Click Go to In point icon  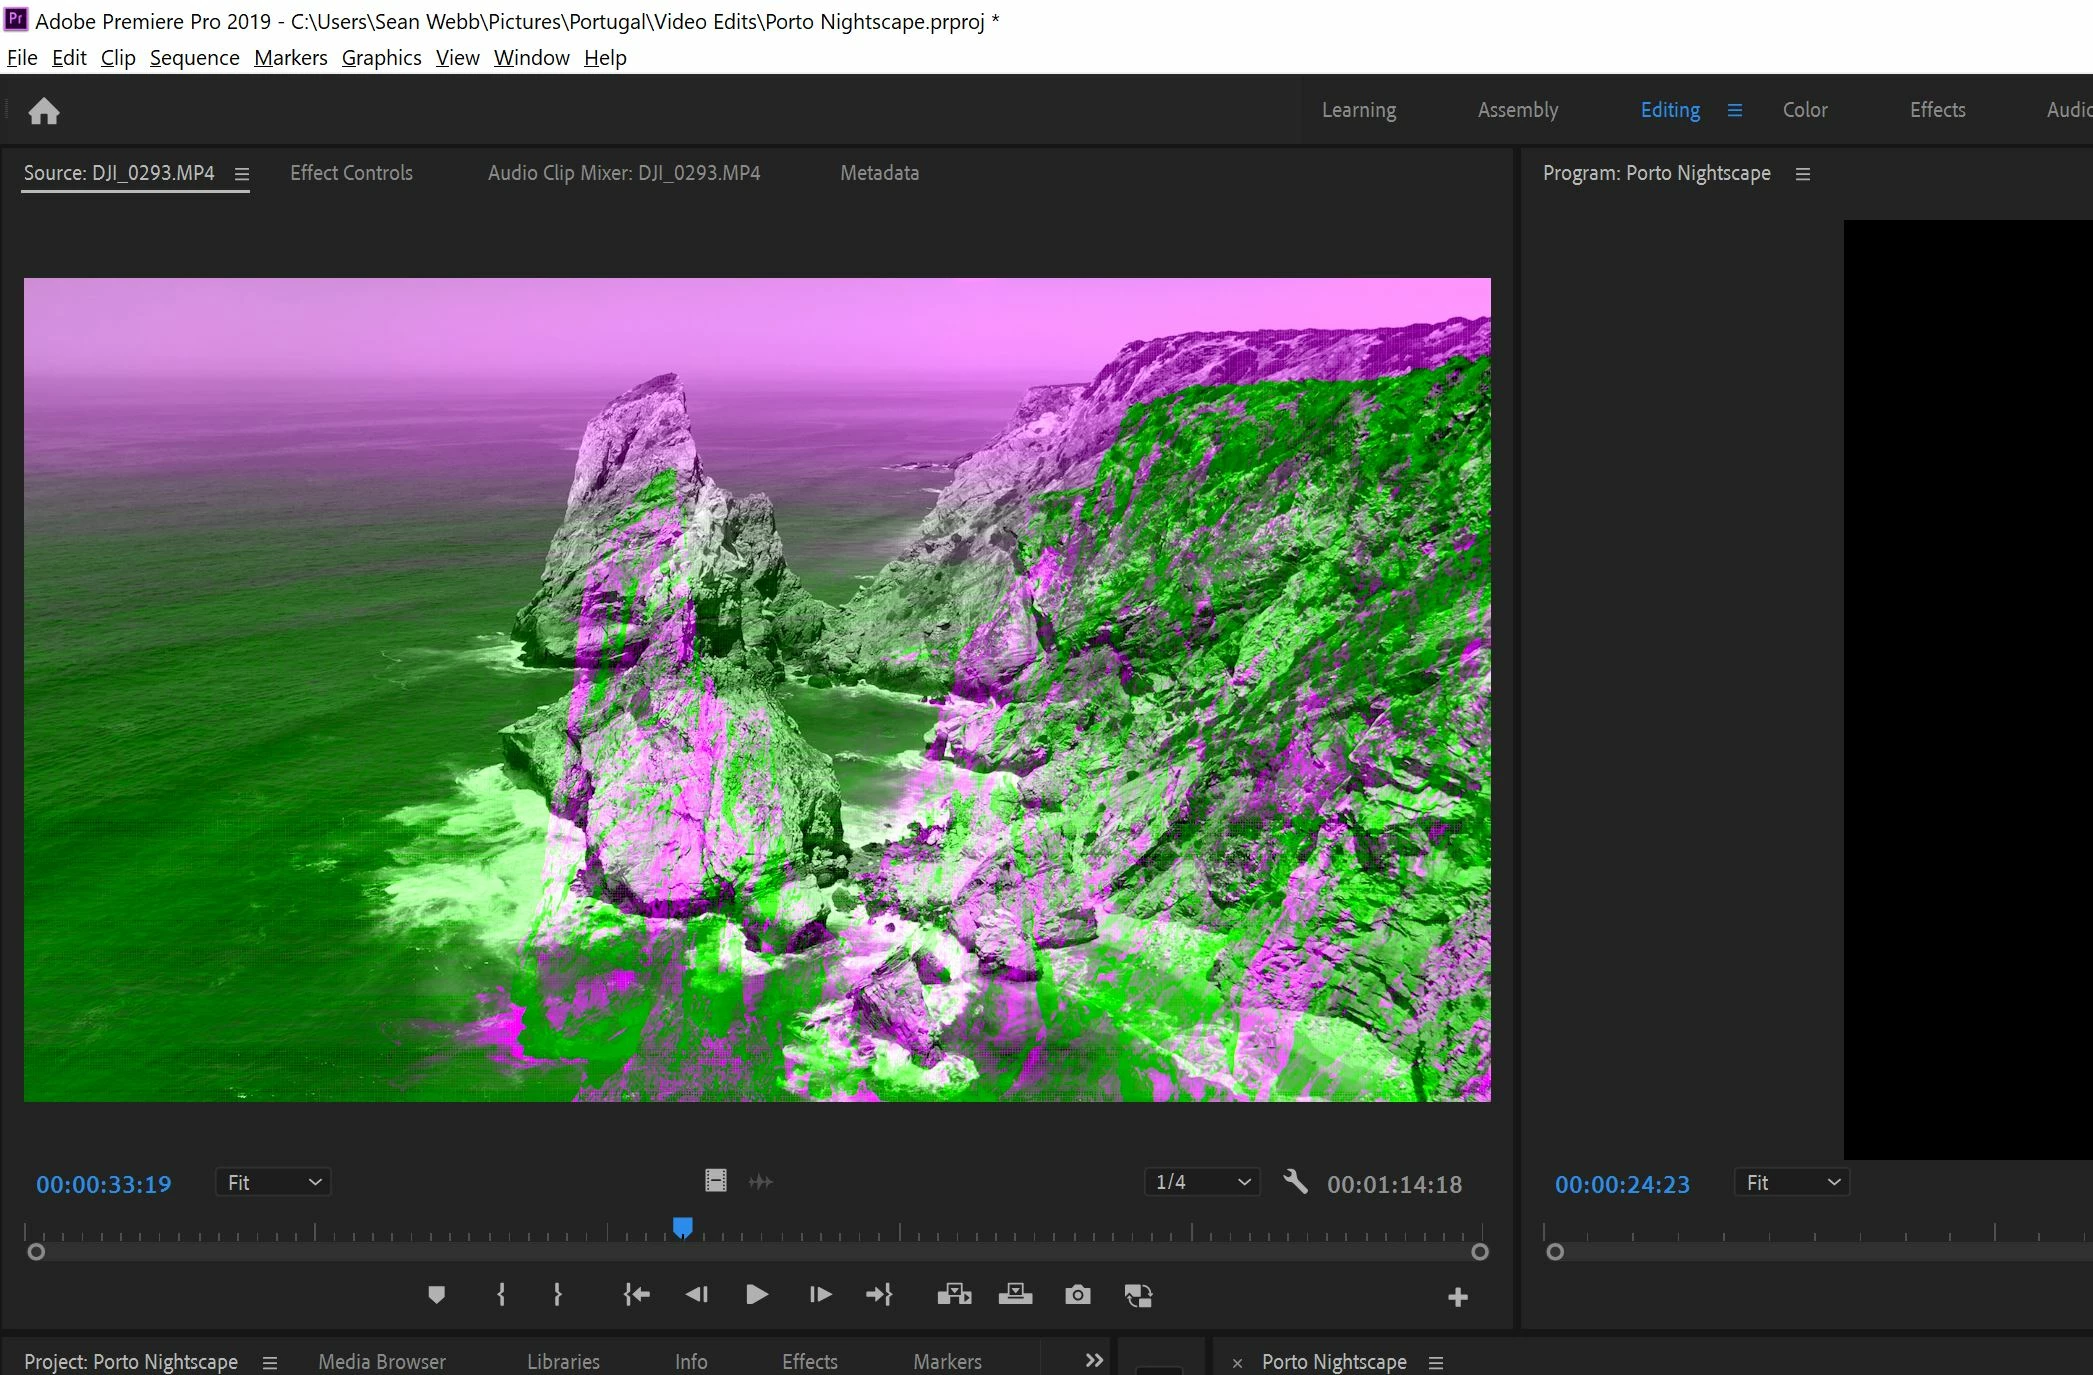click(x=636, y=1295)
